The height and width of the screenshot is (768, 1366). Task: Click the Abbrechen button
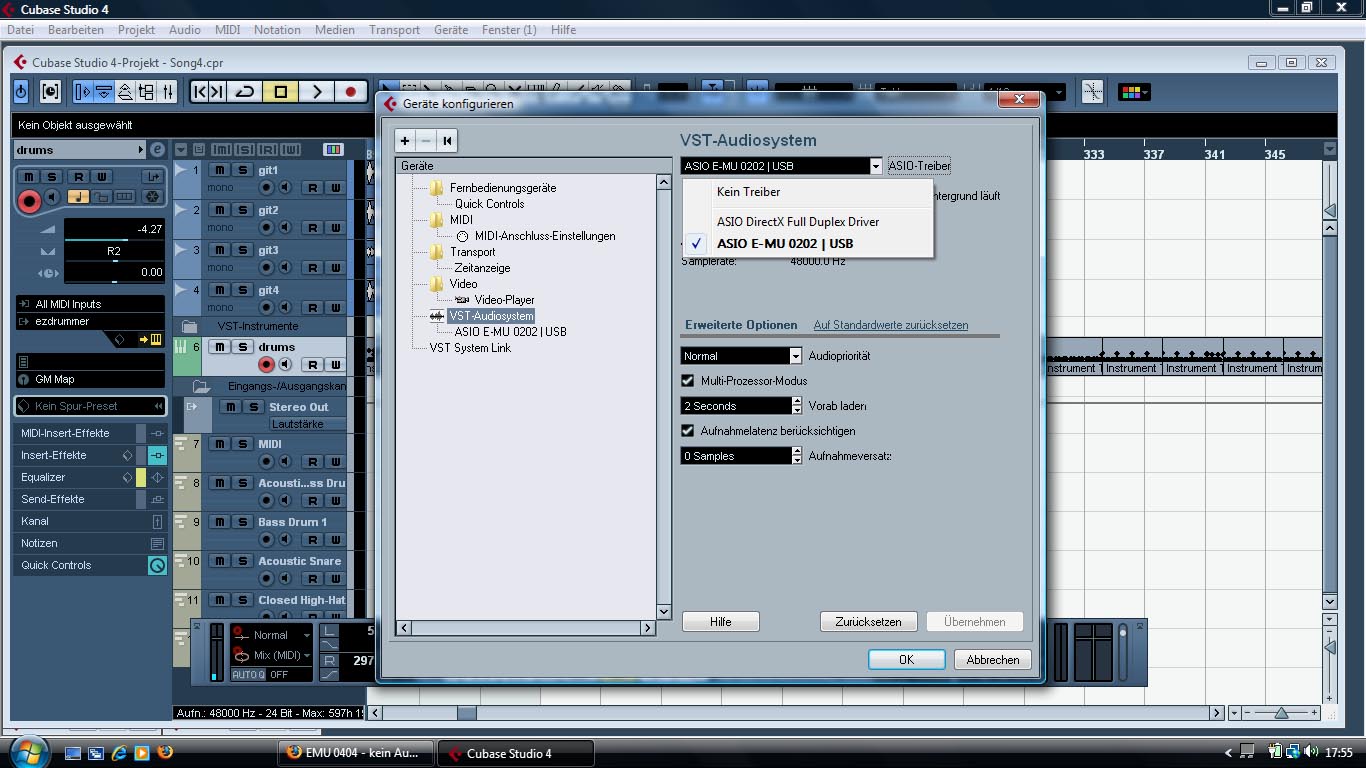tap(993, 660)
